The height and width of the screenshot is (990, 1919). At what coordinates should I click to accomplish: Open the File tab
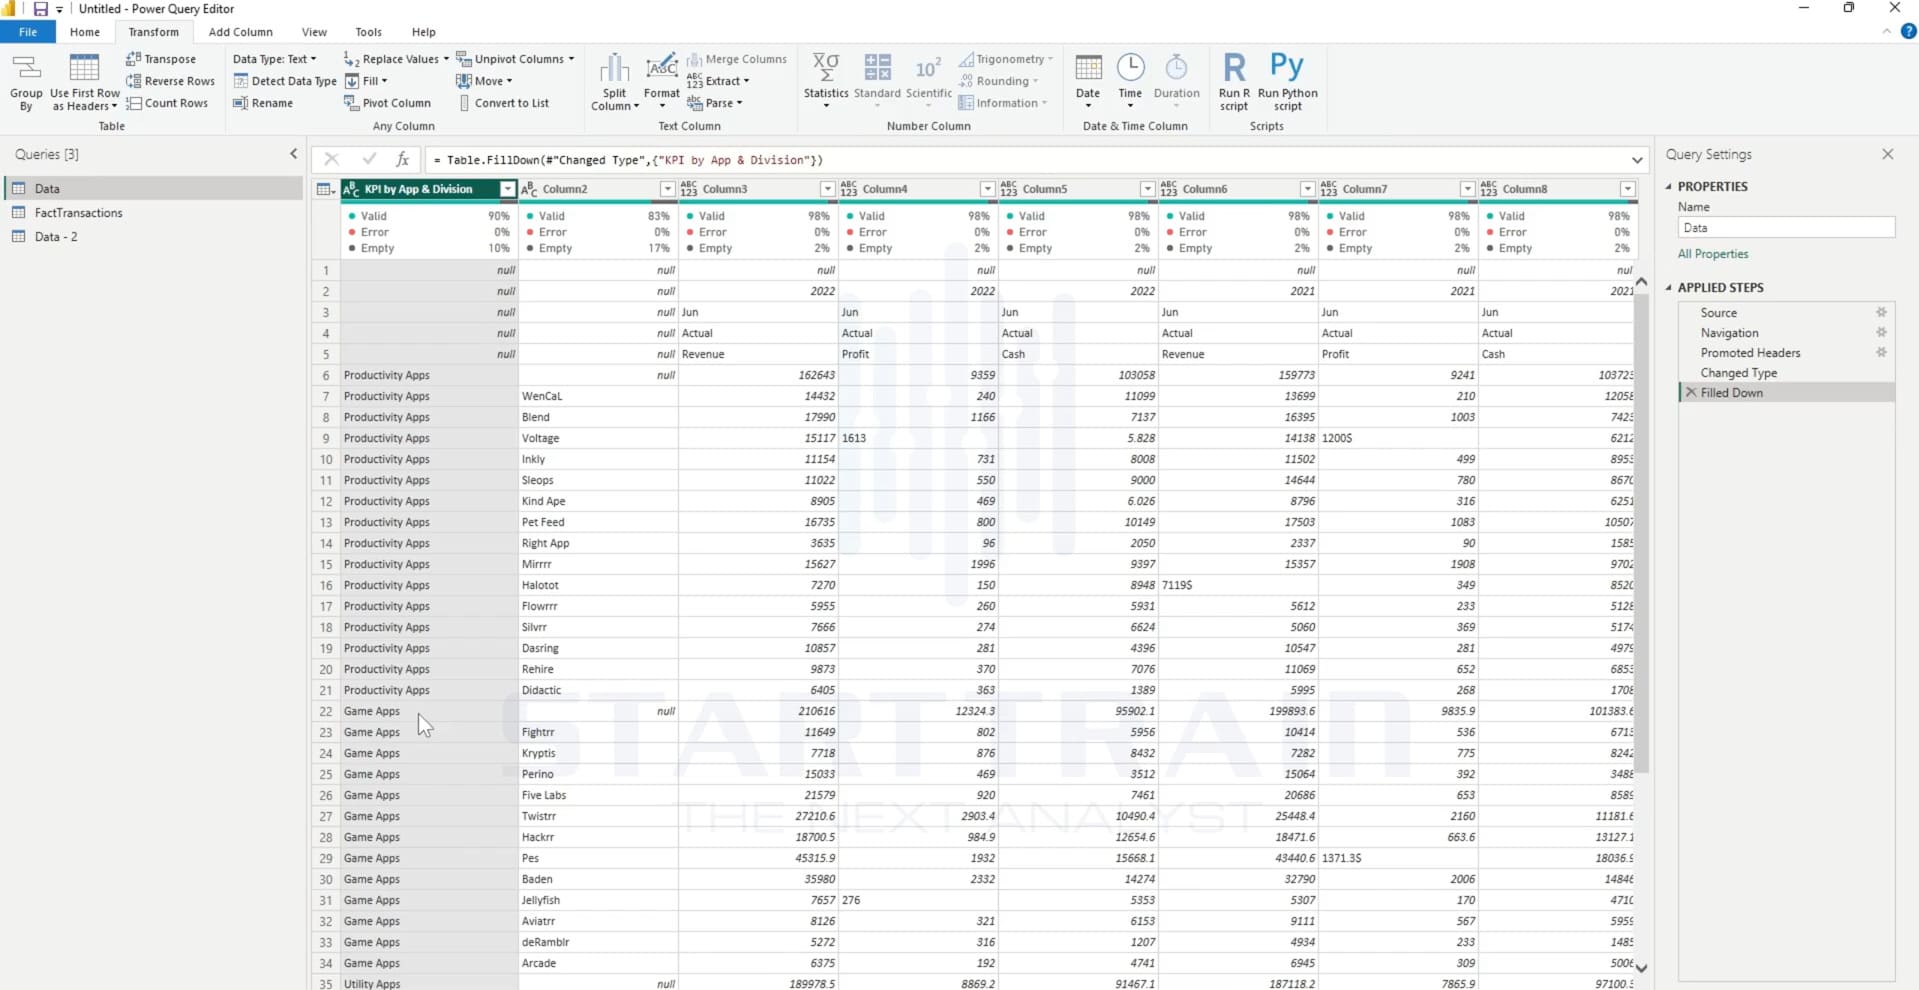28,32
